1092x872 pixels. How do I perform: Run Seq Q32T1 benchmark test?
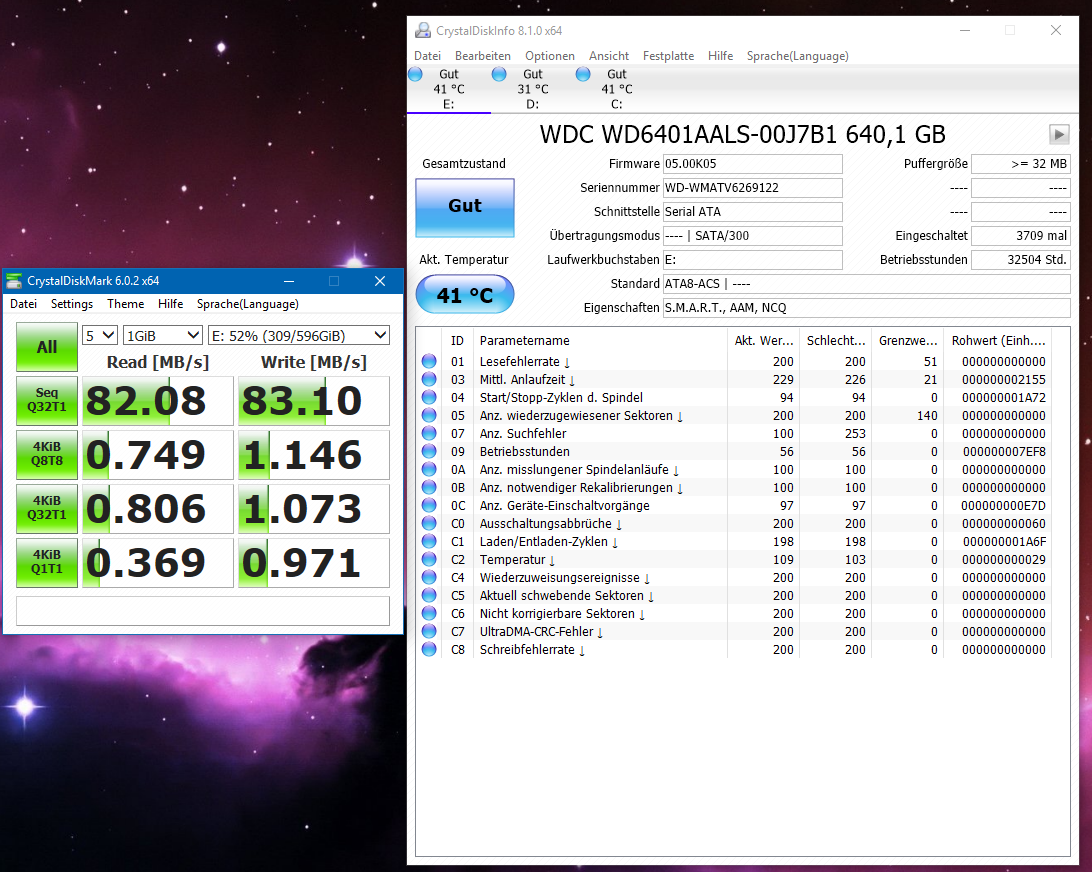(47, 400)
